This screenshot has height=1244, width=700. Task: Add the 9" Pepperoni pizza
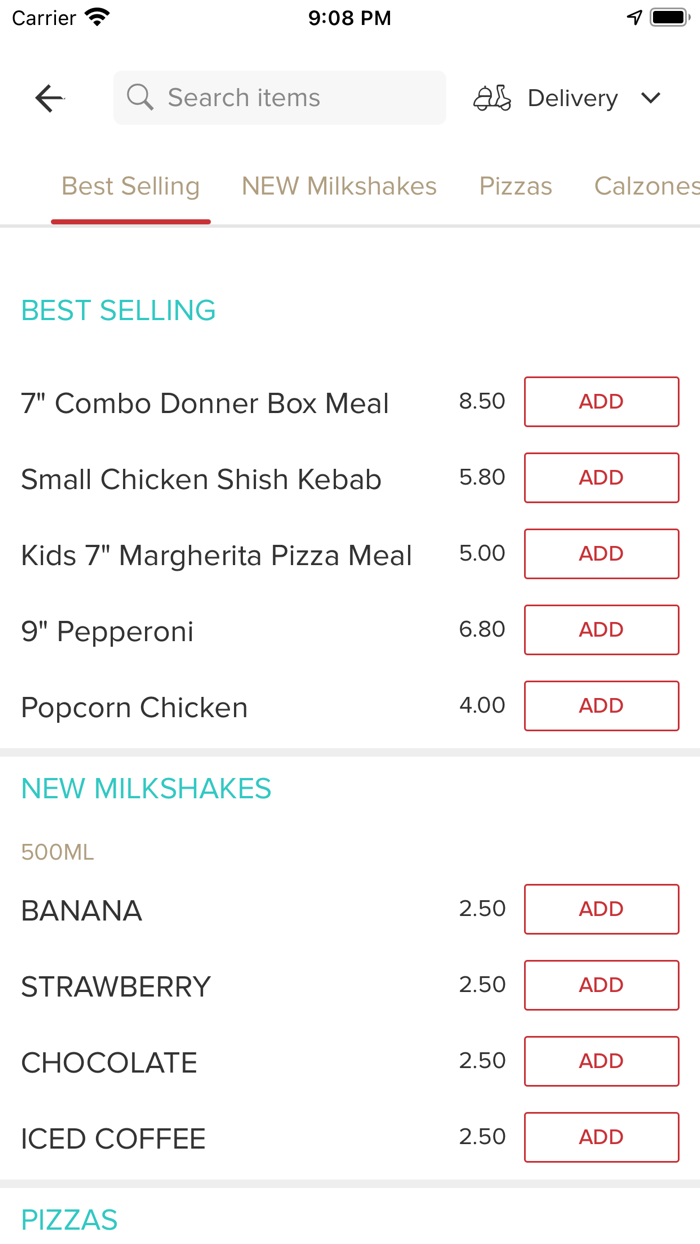point(601,629)
